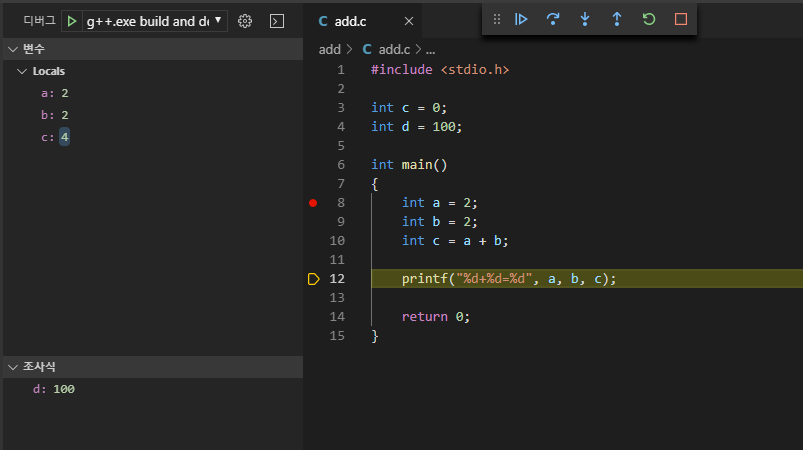Open the debug console icon
The height and width of the screenshot is (450, 803).
coord(277,21)
